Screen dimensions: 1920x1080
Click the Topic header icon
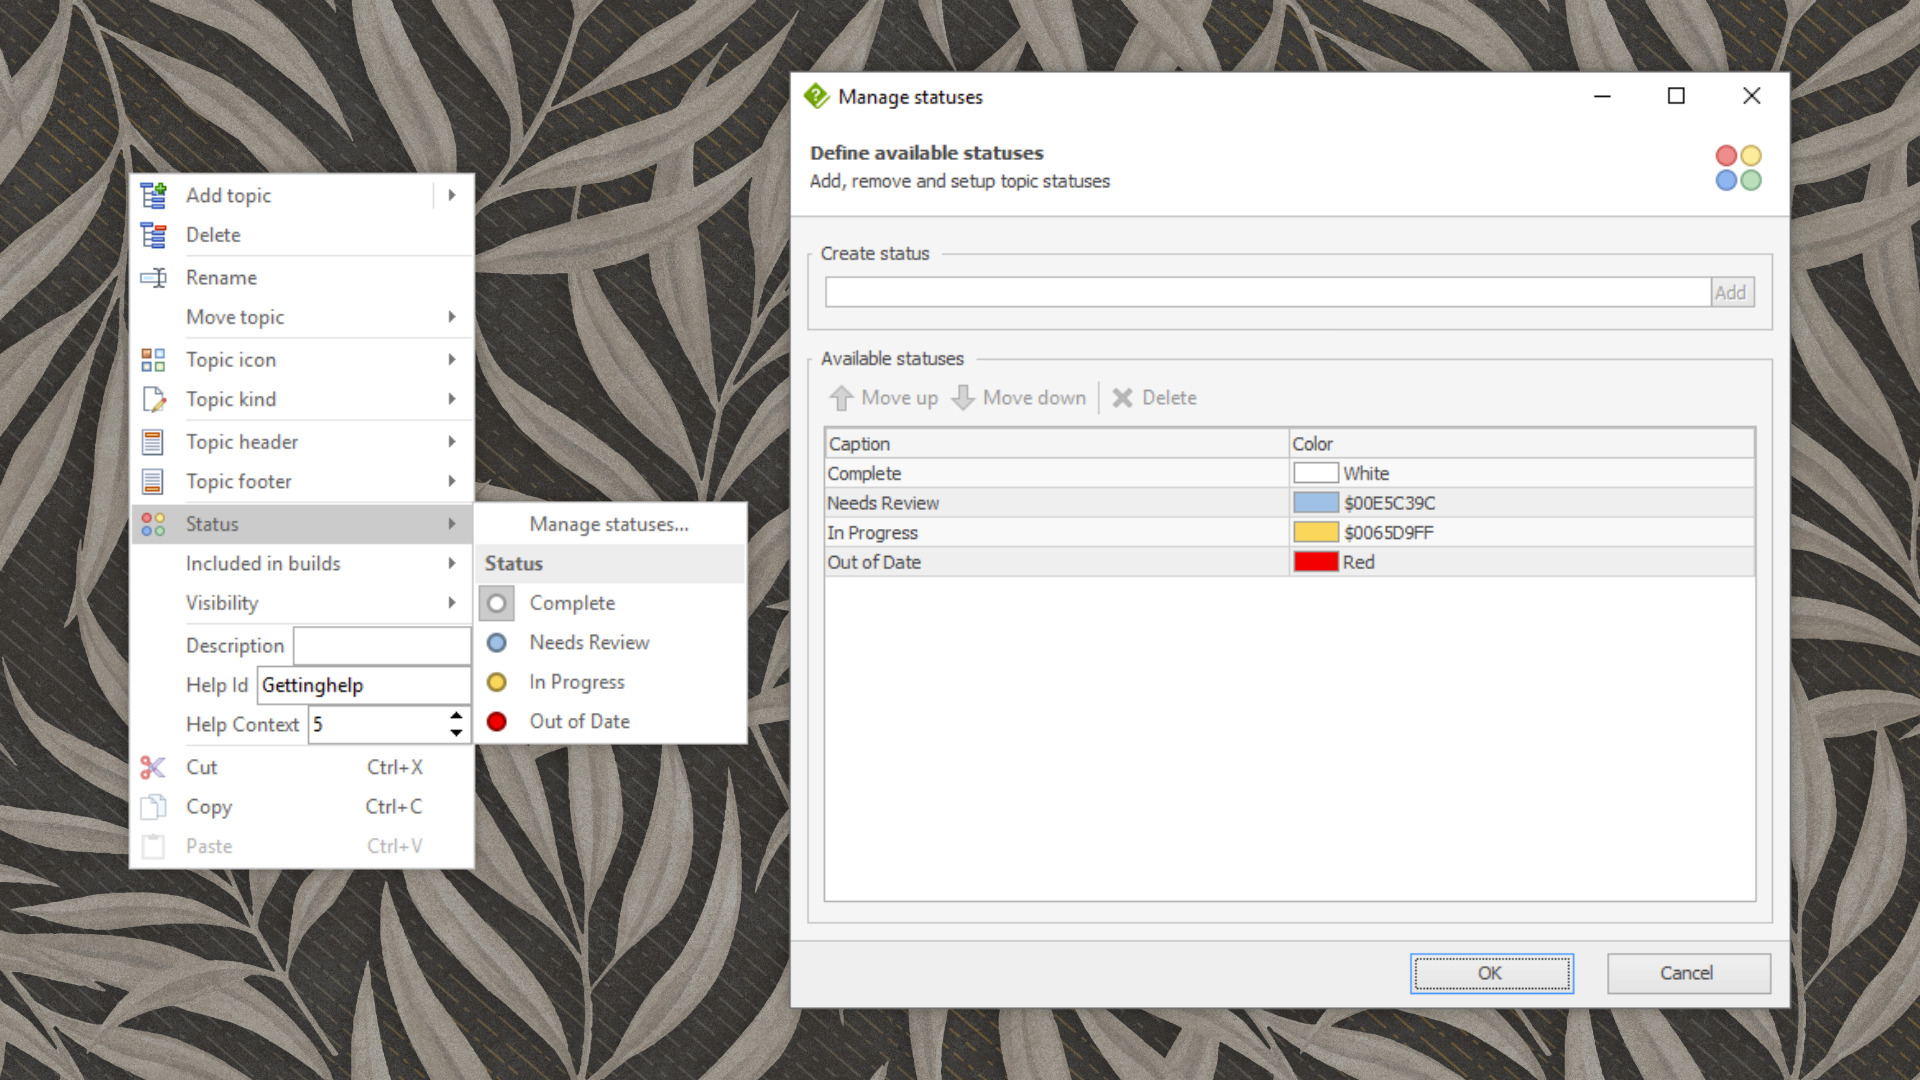153,442
